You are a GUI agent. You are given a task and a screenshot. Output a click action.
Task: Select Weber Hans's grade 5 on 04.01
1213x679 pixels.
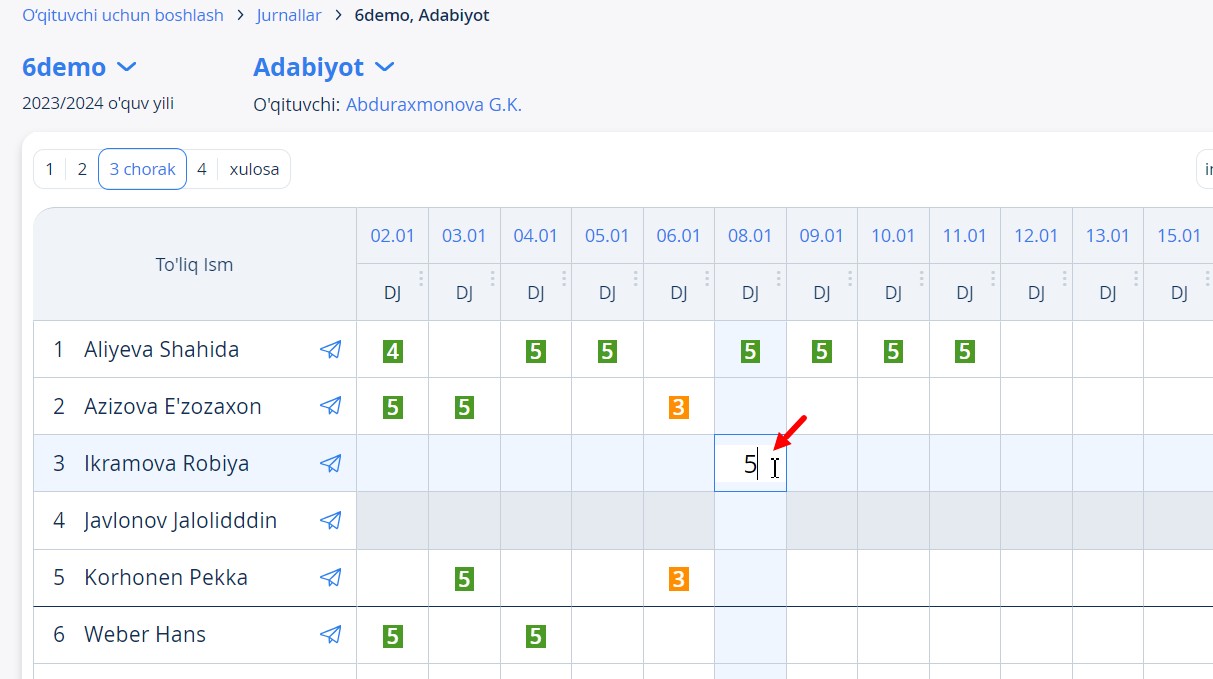click(536, 636)
